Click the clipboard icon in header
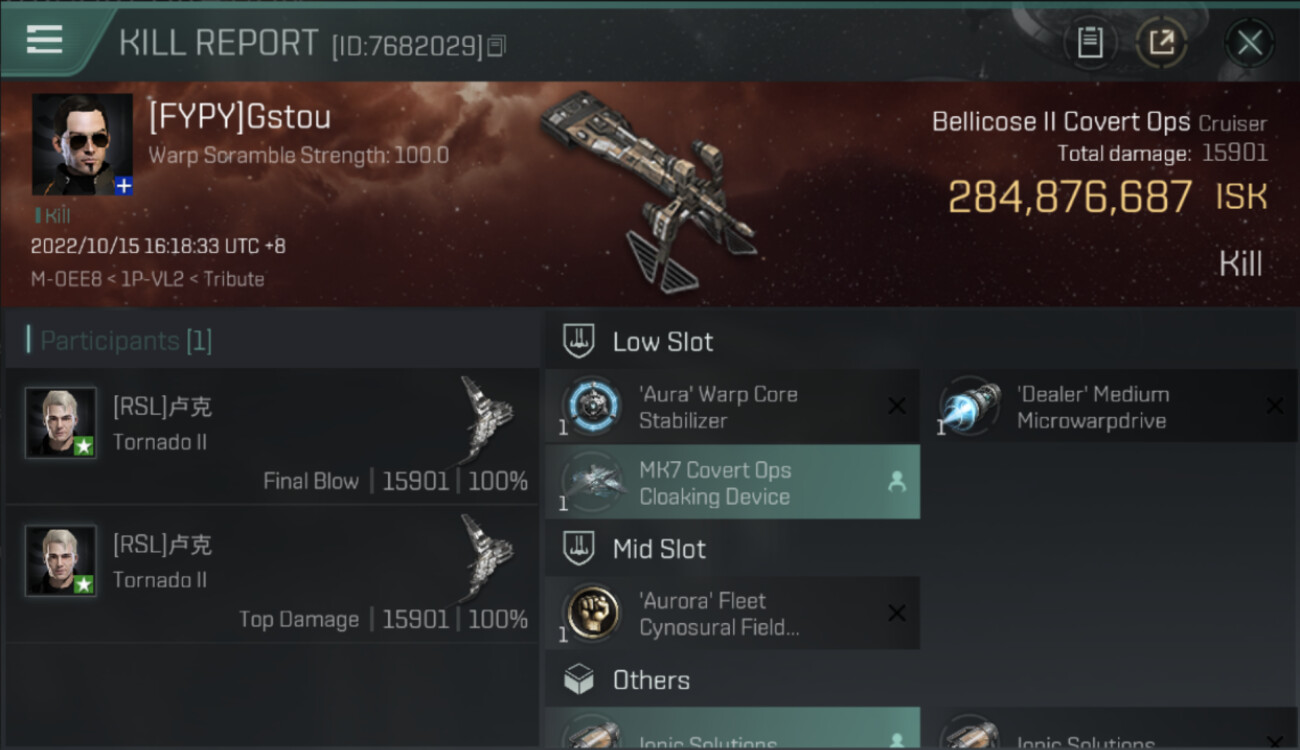 [1089, 43]
